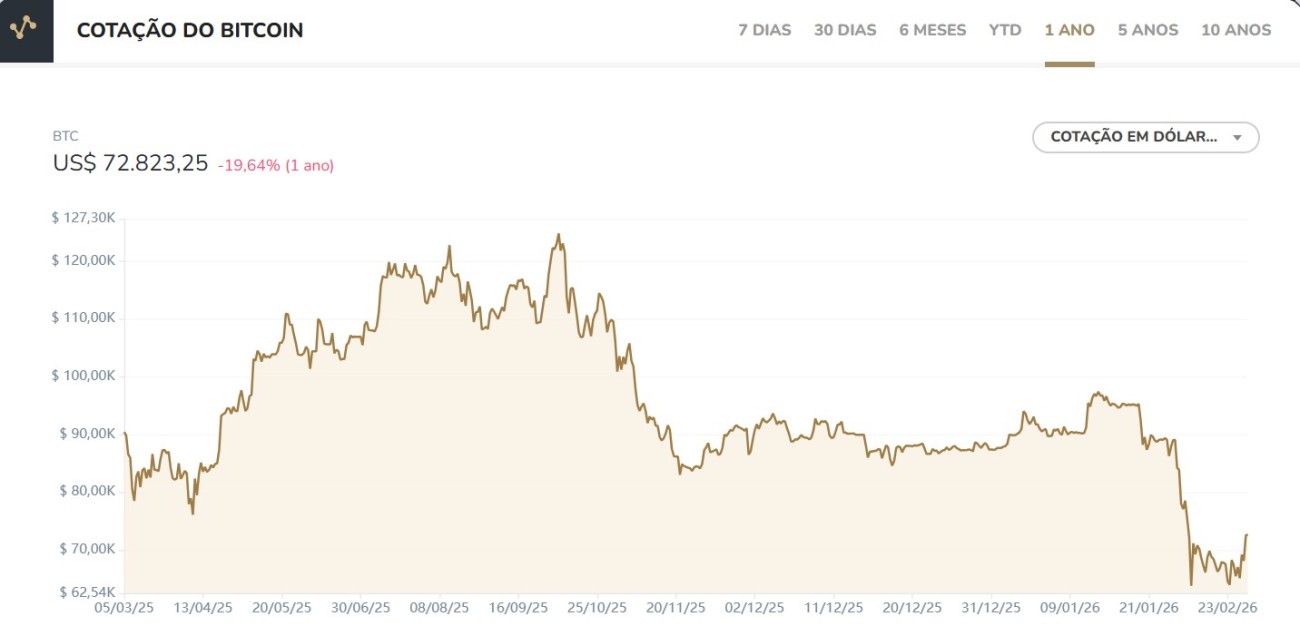The height and width of the screenshot is (626, 1300).
Task: View the 6 MESES price chart
Action: coord(932,30)
